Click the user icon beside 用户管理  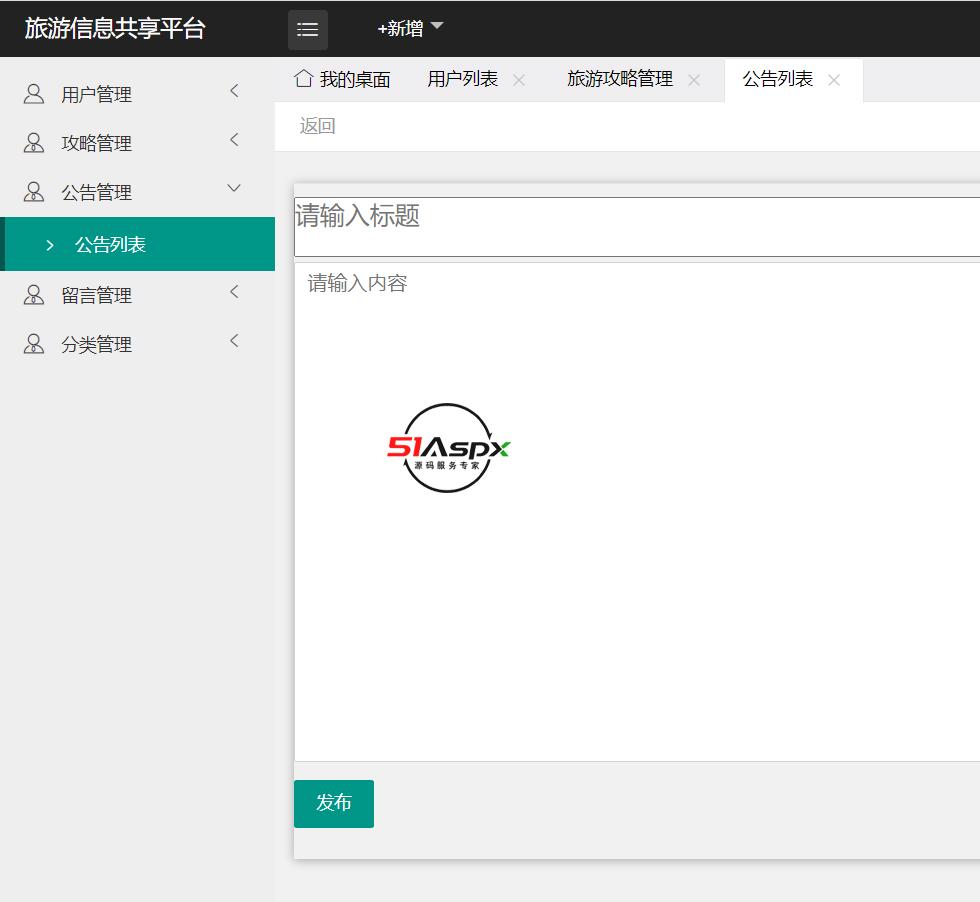34,94
